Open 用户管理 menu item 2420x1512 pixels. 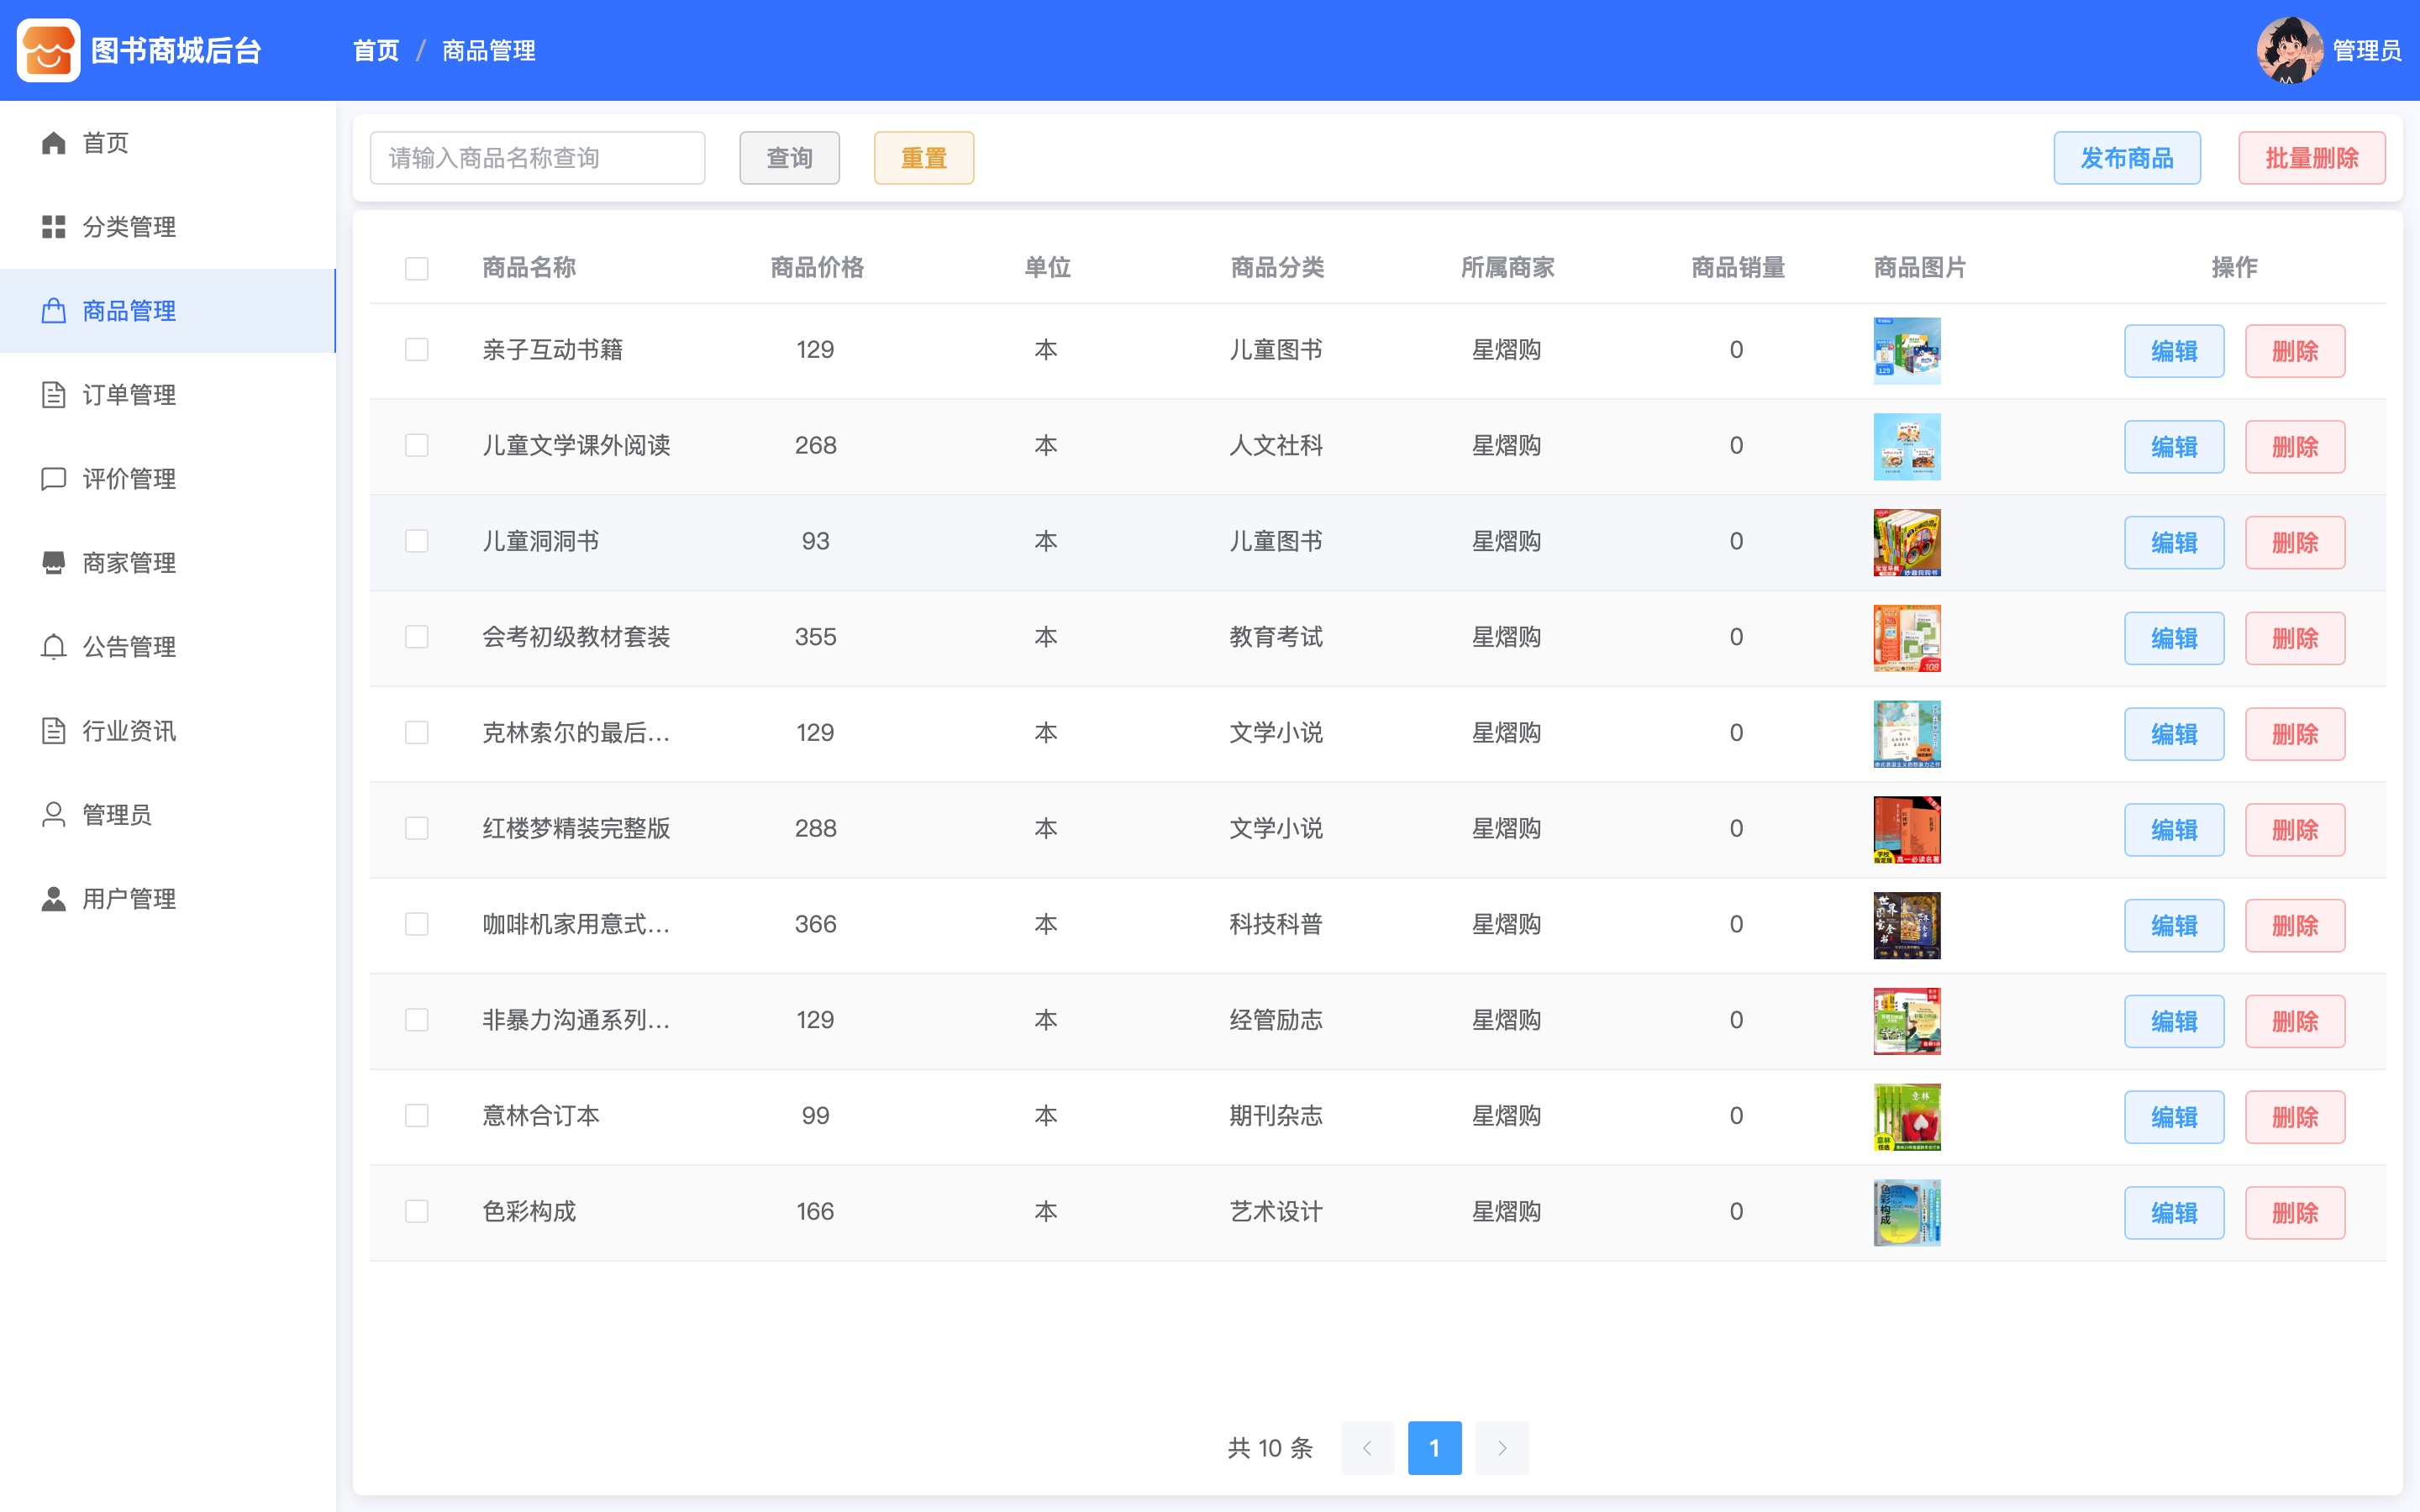pyautogui.click(x=168, y=899)
